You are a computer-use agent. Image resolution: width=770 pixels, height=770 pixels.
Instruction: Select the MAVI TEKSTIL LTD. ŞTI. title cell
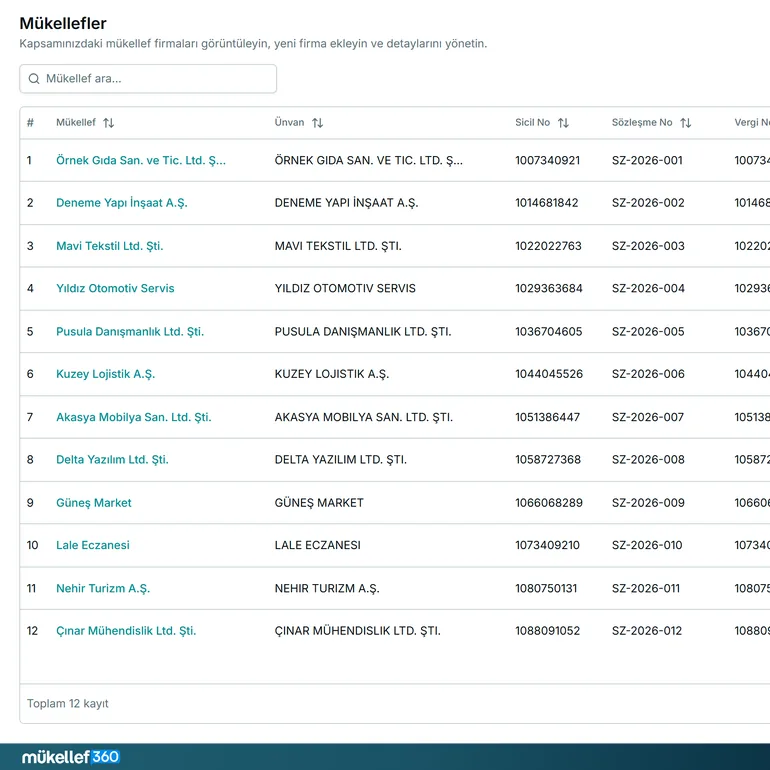[338, 246]
